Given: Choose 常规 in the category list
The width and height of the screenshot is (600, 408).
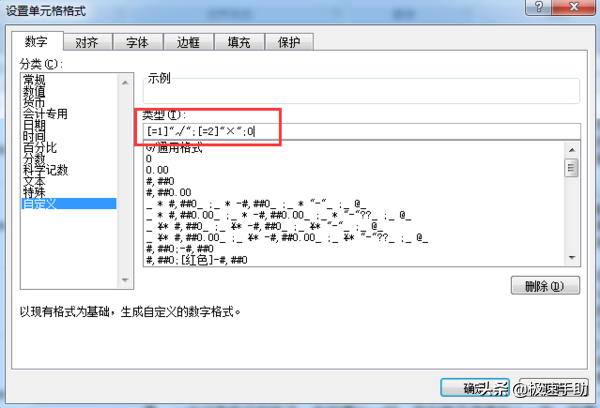Looking at the screenshot, I should 34,80.
